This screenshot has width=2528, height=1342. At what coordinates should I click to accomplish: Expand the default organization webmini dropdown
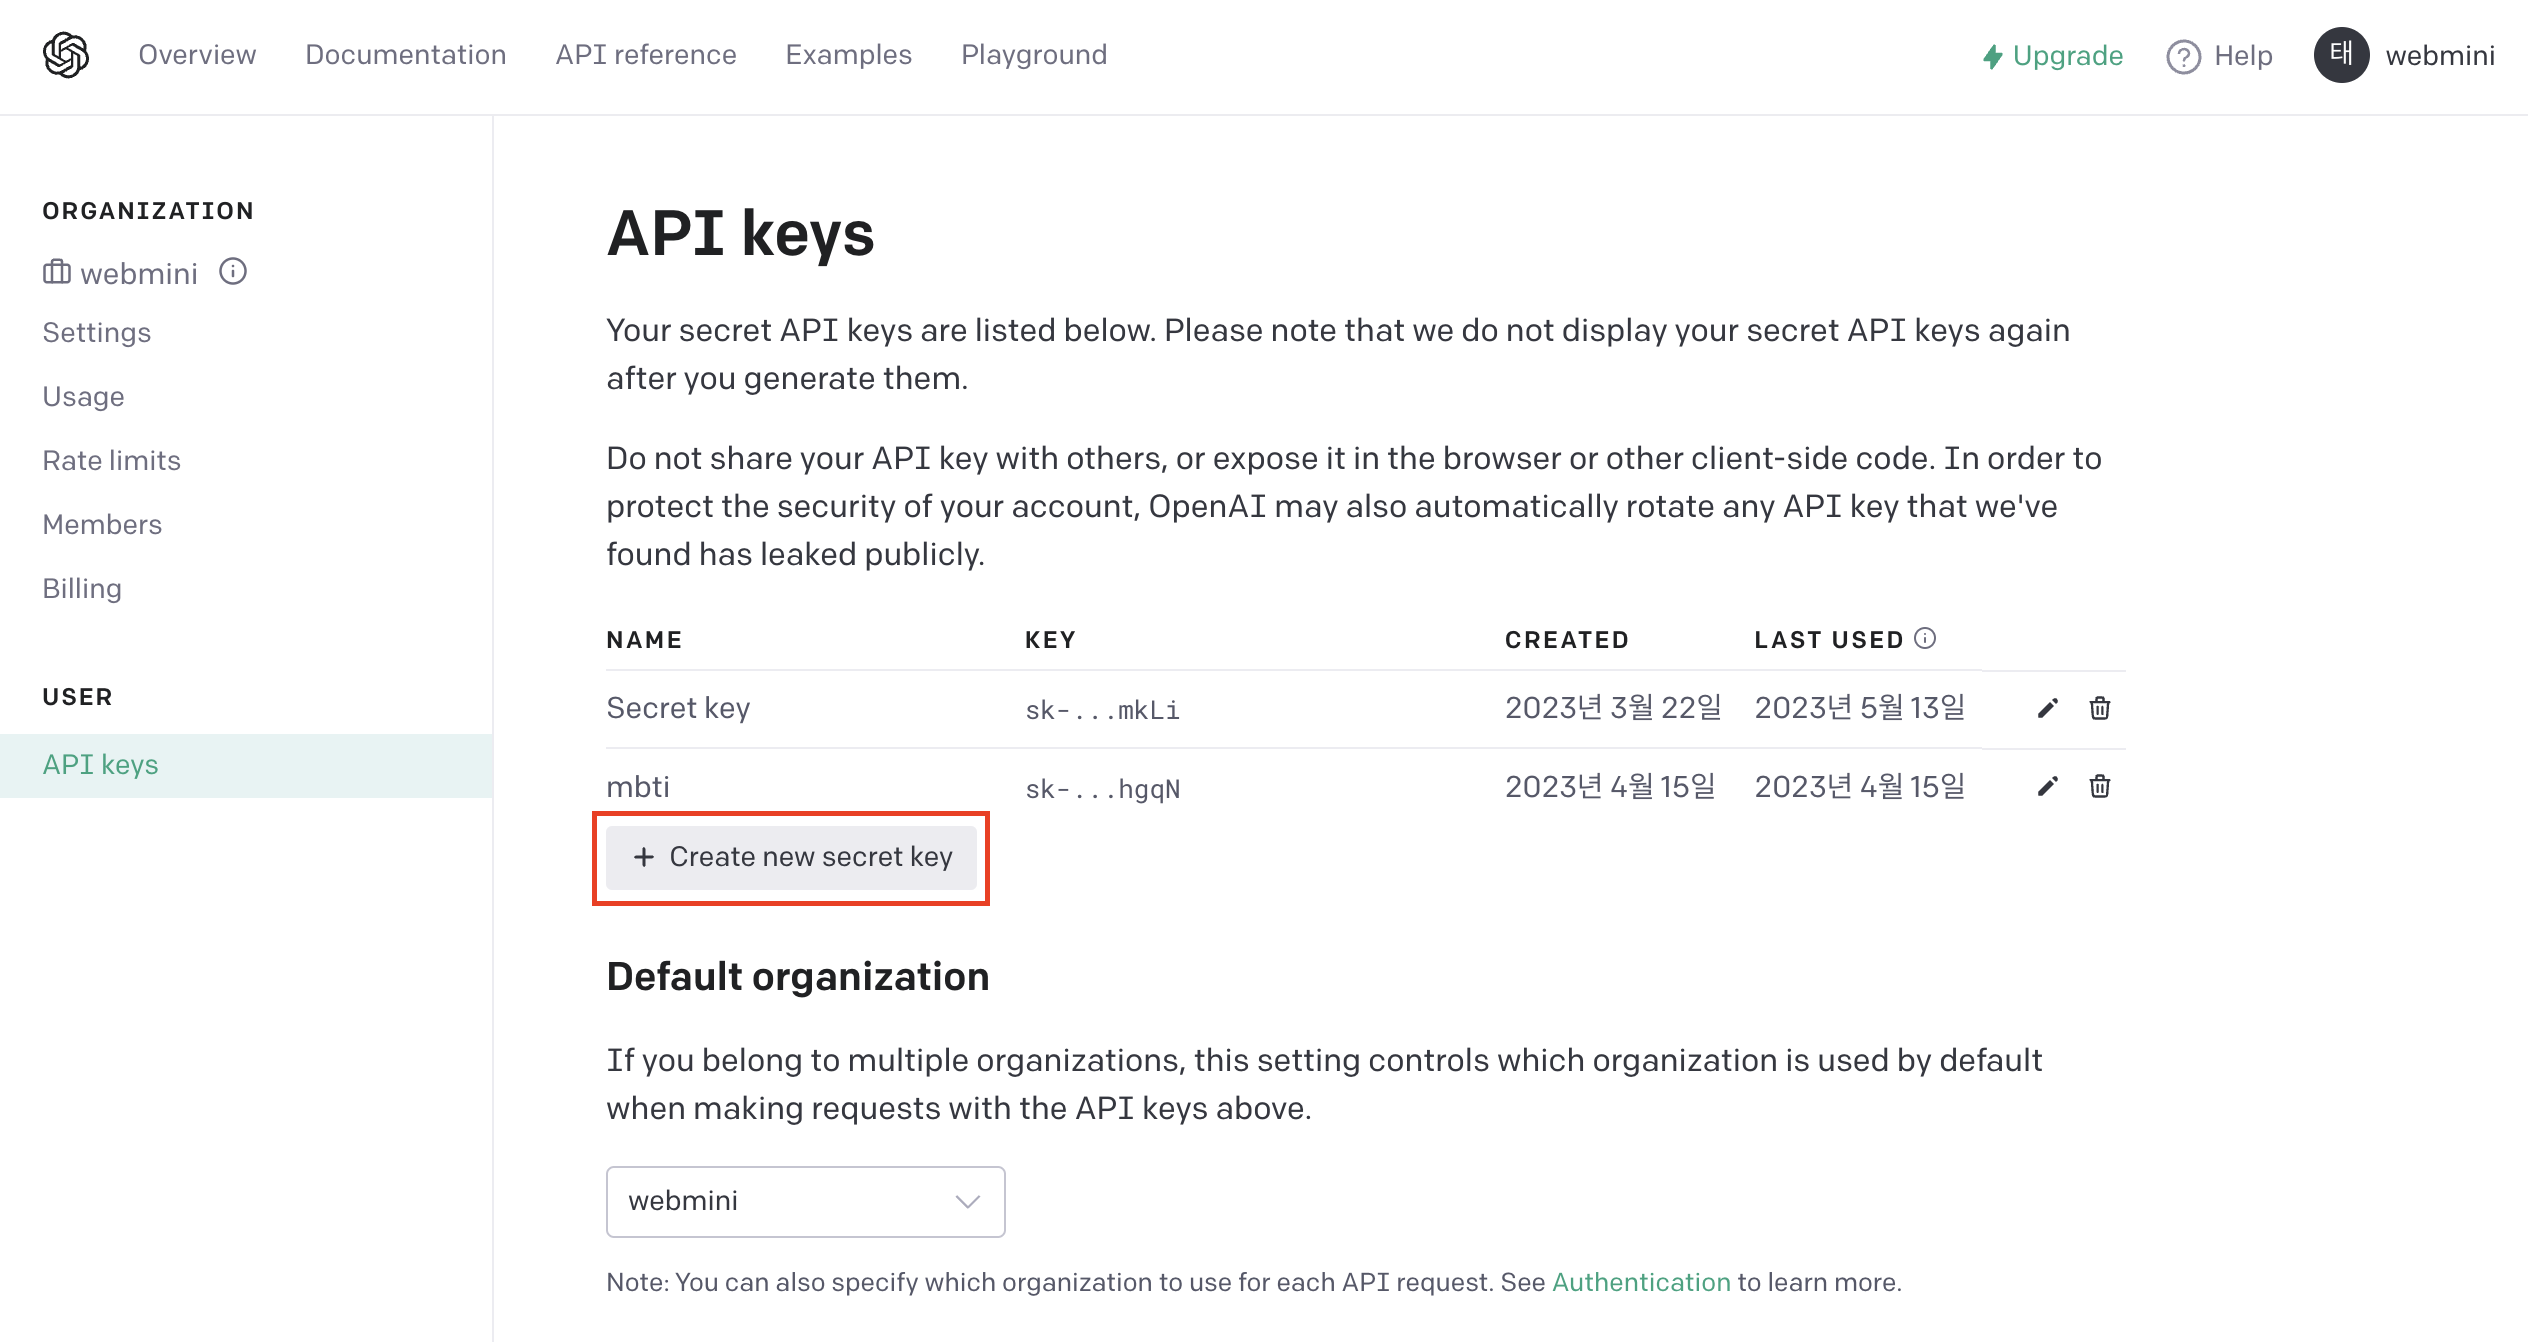point(805,1201)
